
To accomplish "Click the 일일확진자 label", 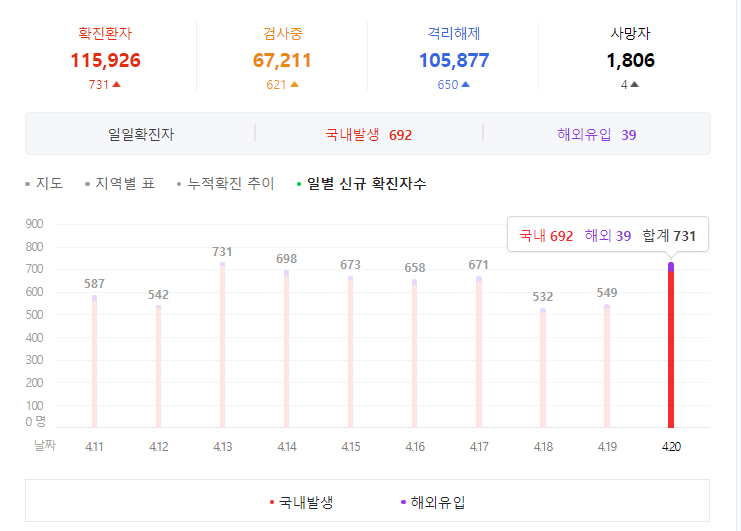I will tap(141, 134).
